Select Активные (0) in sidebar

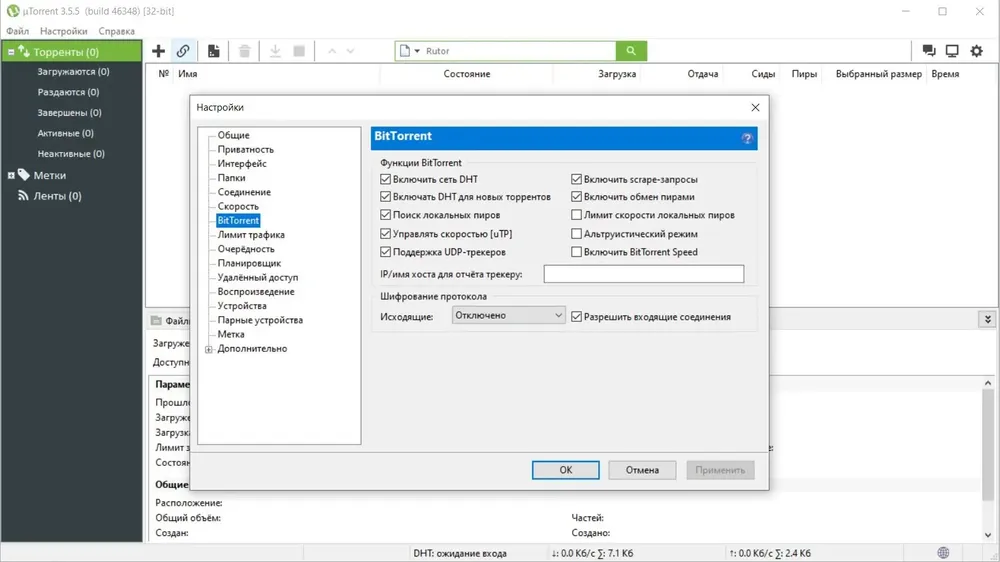[x=66, y=133]
